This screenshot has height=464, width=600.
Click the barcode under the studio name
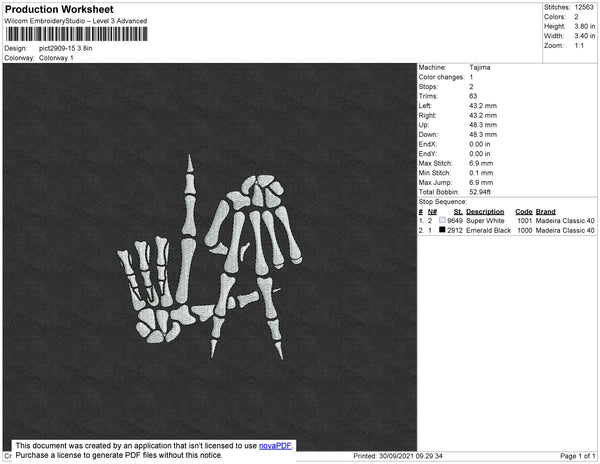pos(75,34)
